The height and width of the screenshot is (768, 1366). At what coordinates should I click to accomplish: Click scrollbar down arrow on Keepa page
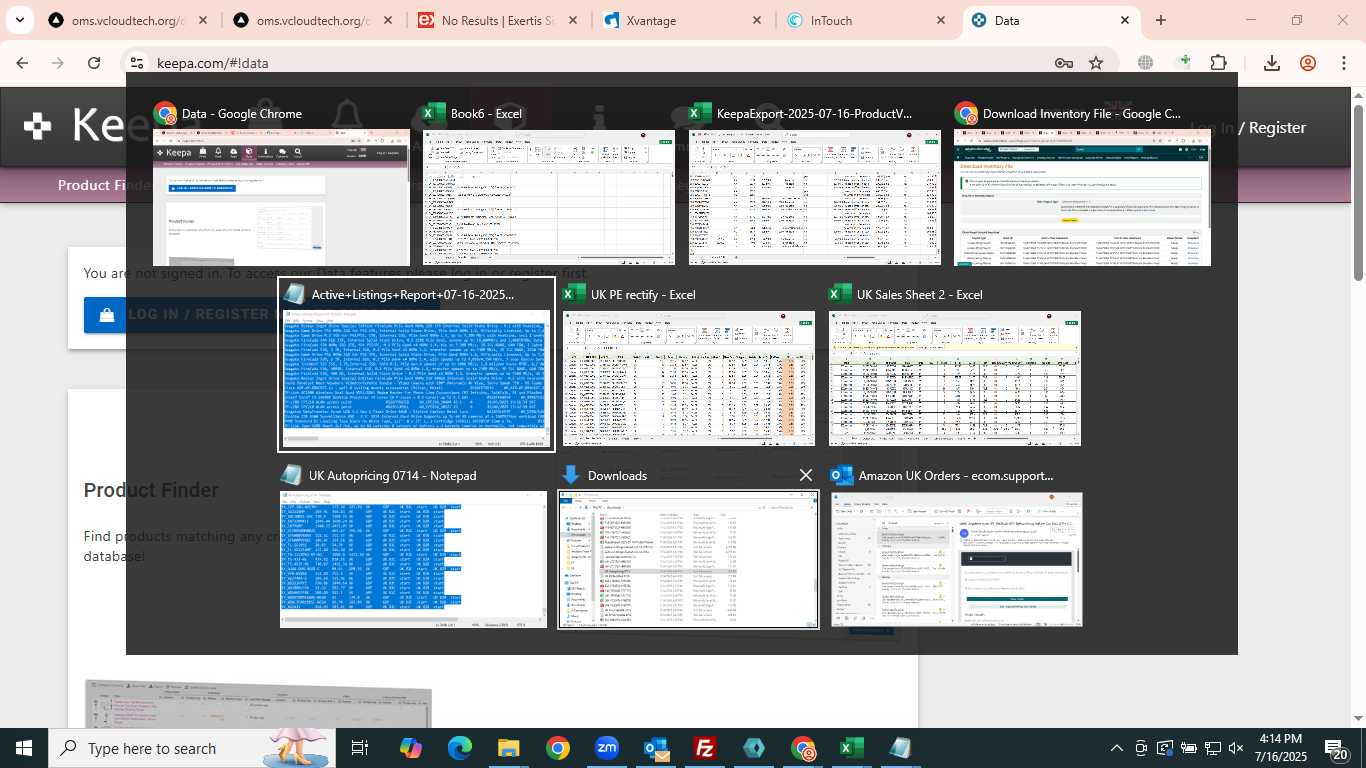point(1358,718)
